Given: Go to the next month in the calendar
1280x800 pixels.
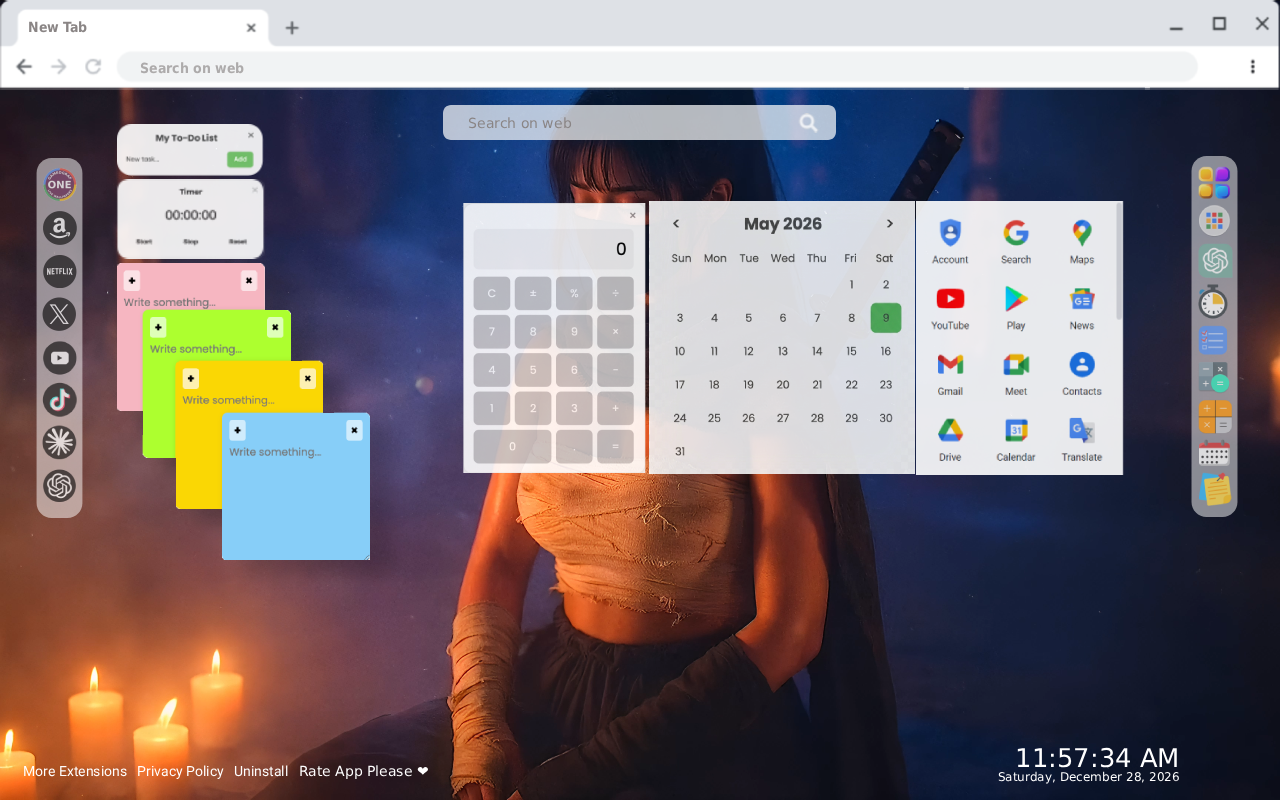Looking at the screenshot, I should click(890, 224).
